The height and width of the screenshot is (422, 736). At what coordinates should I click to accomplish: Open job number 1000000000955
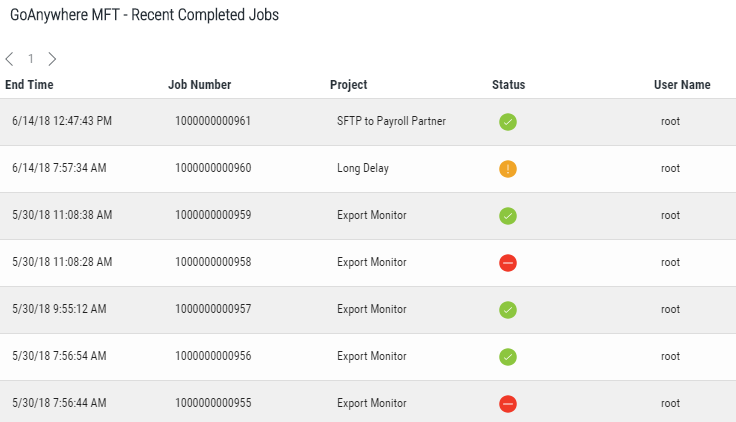pos(213,403)
